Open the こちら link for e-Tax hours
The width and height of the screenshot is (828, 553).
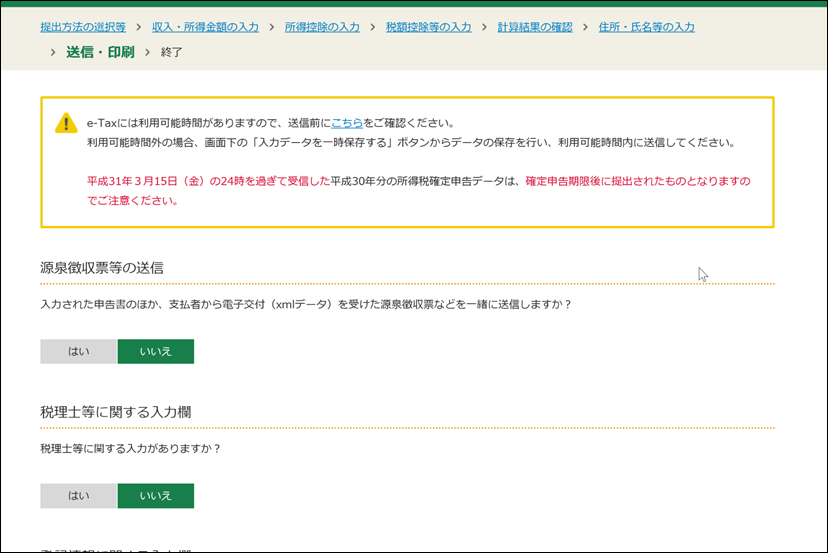click(347, 123)
